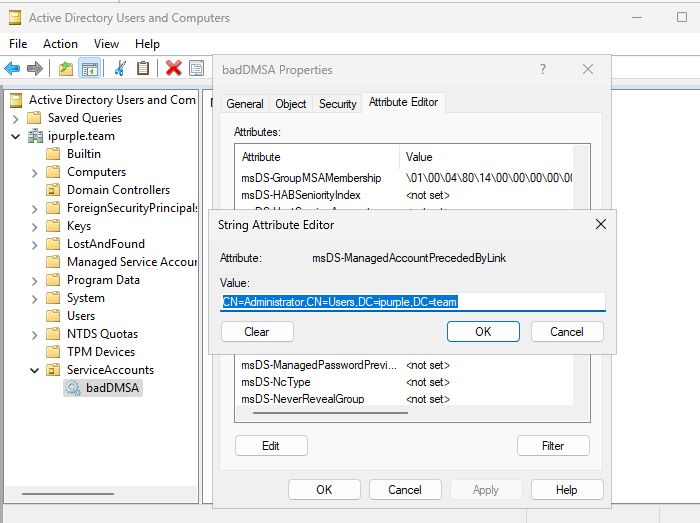Viewport: 700px width, 523px height.
Task: Close the String Attribute Editor dialog
Action: (x=601, y=224)
